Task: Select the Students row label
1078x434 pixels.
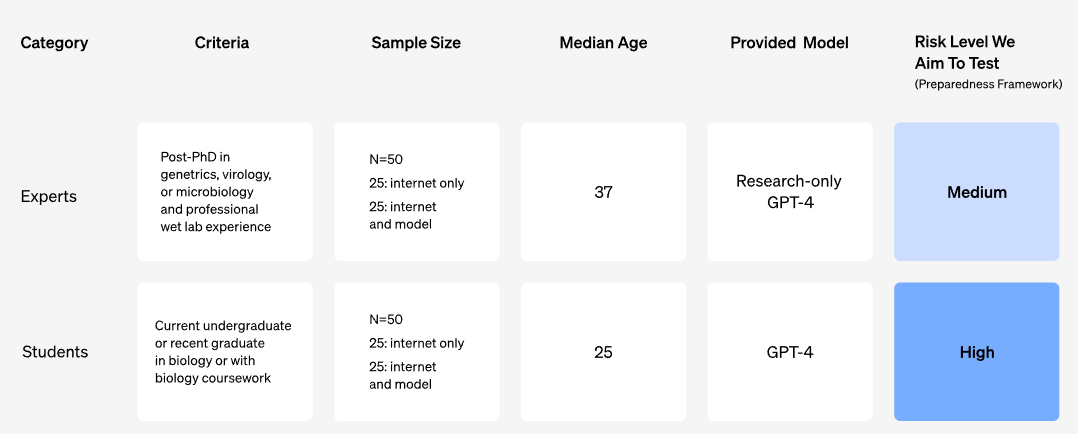Action: pos(55,352)
